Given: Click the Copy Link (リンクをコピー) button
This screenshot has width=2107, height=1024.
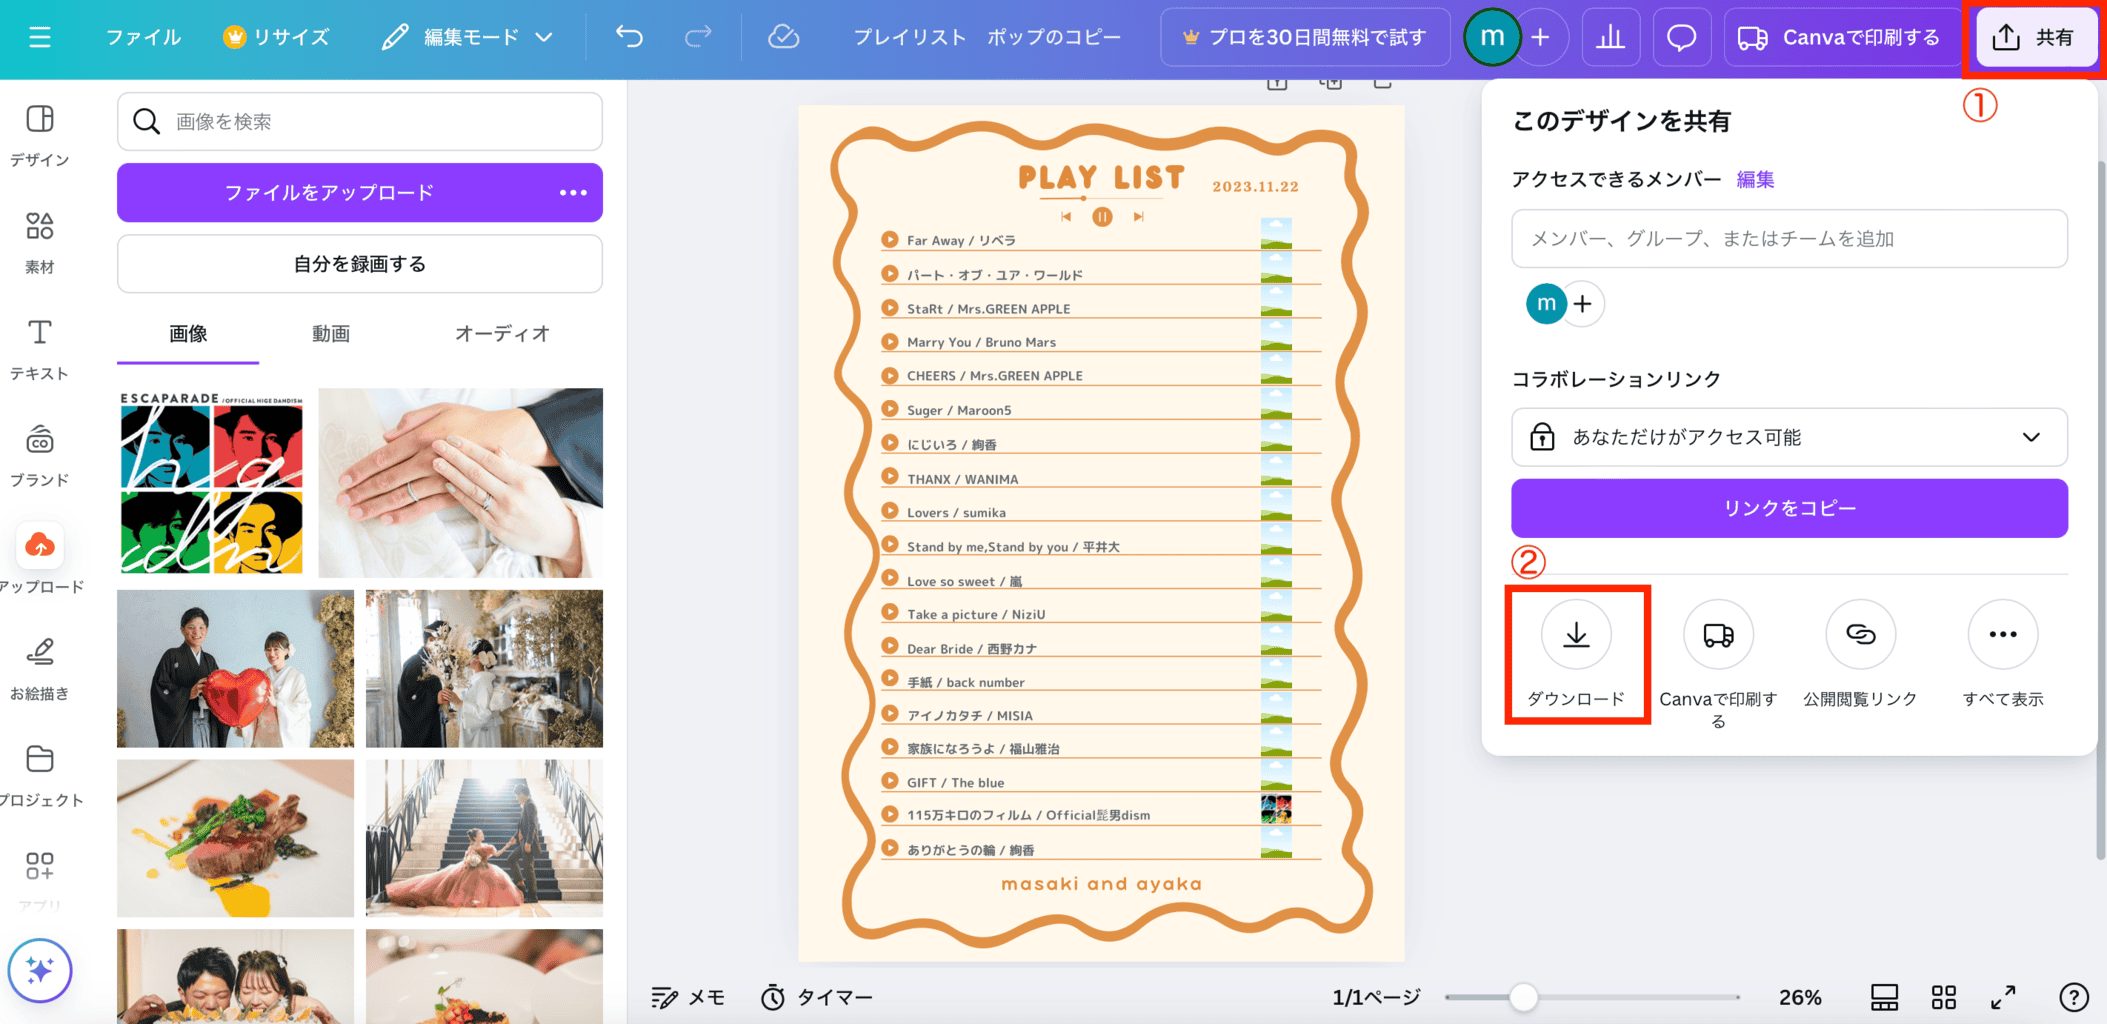Looking at the screenshot, I should (1789, 508).
